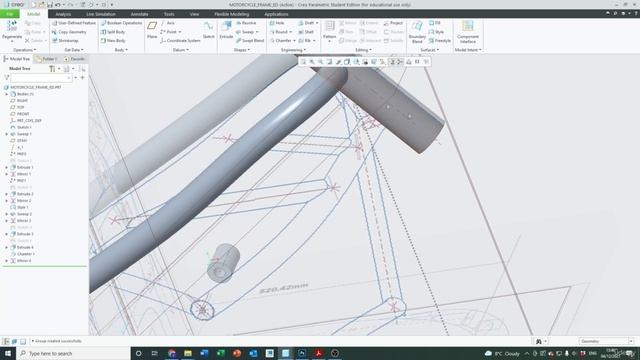Select the Boundary Blend tool
Image resolution: width=640 pixels, height=360 pixels.
tap(417, 32)
